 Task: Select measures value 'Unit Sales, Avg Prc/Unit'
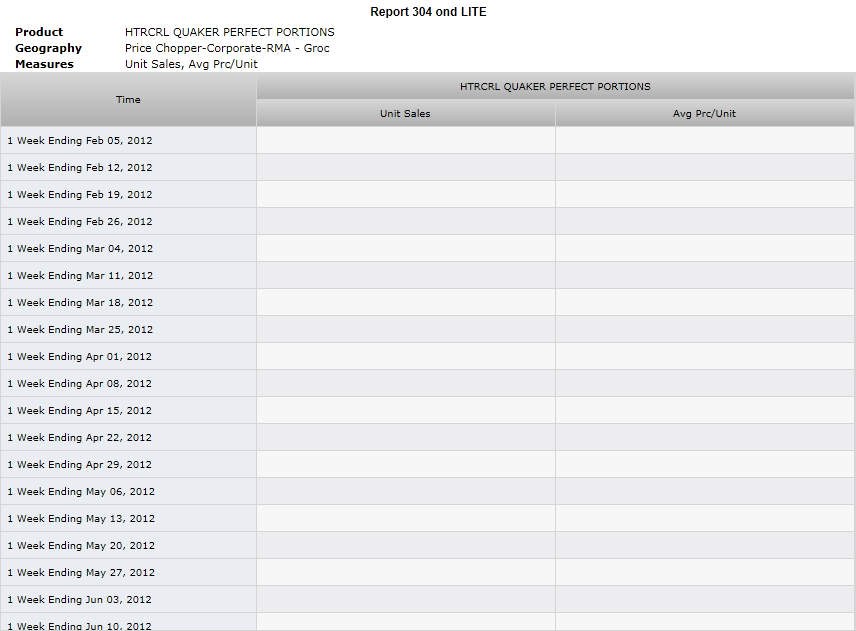(x=191, y=64)
